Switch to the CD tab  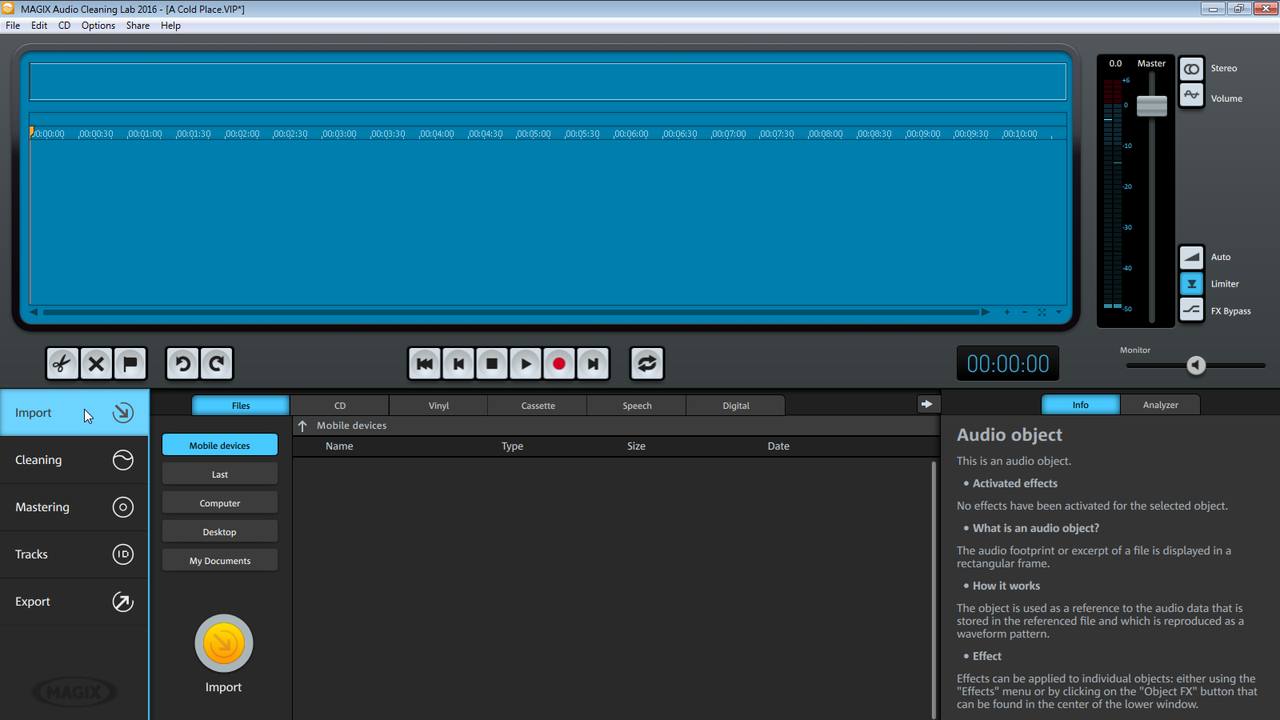pos(340,406)
